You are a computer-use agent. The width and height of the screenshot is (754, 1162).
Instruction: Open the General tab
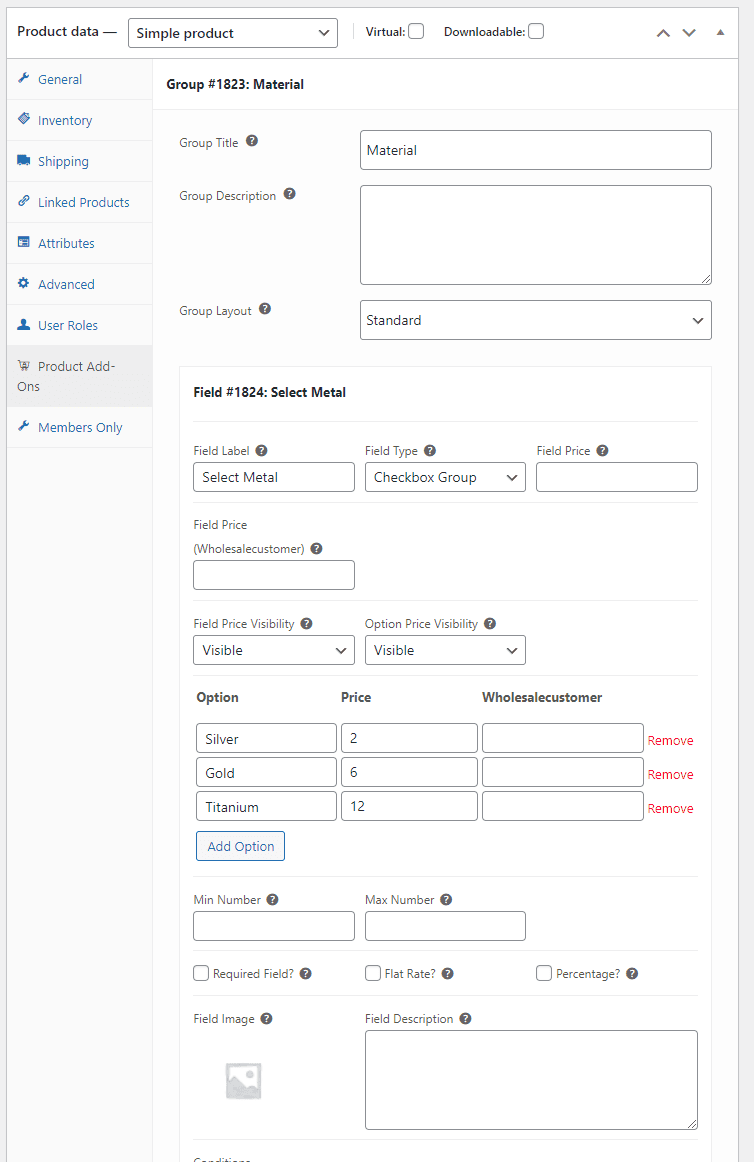coord(80,79)
